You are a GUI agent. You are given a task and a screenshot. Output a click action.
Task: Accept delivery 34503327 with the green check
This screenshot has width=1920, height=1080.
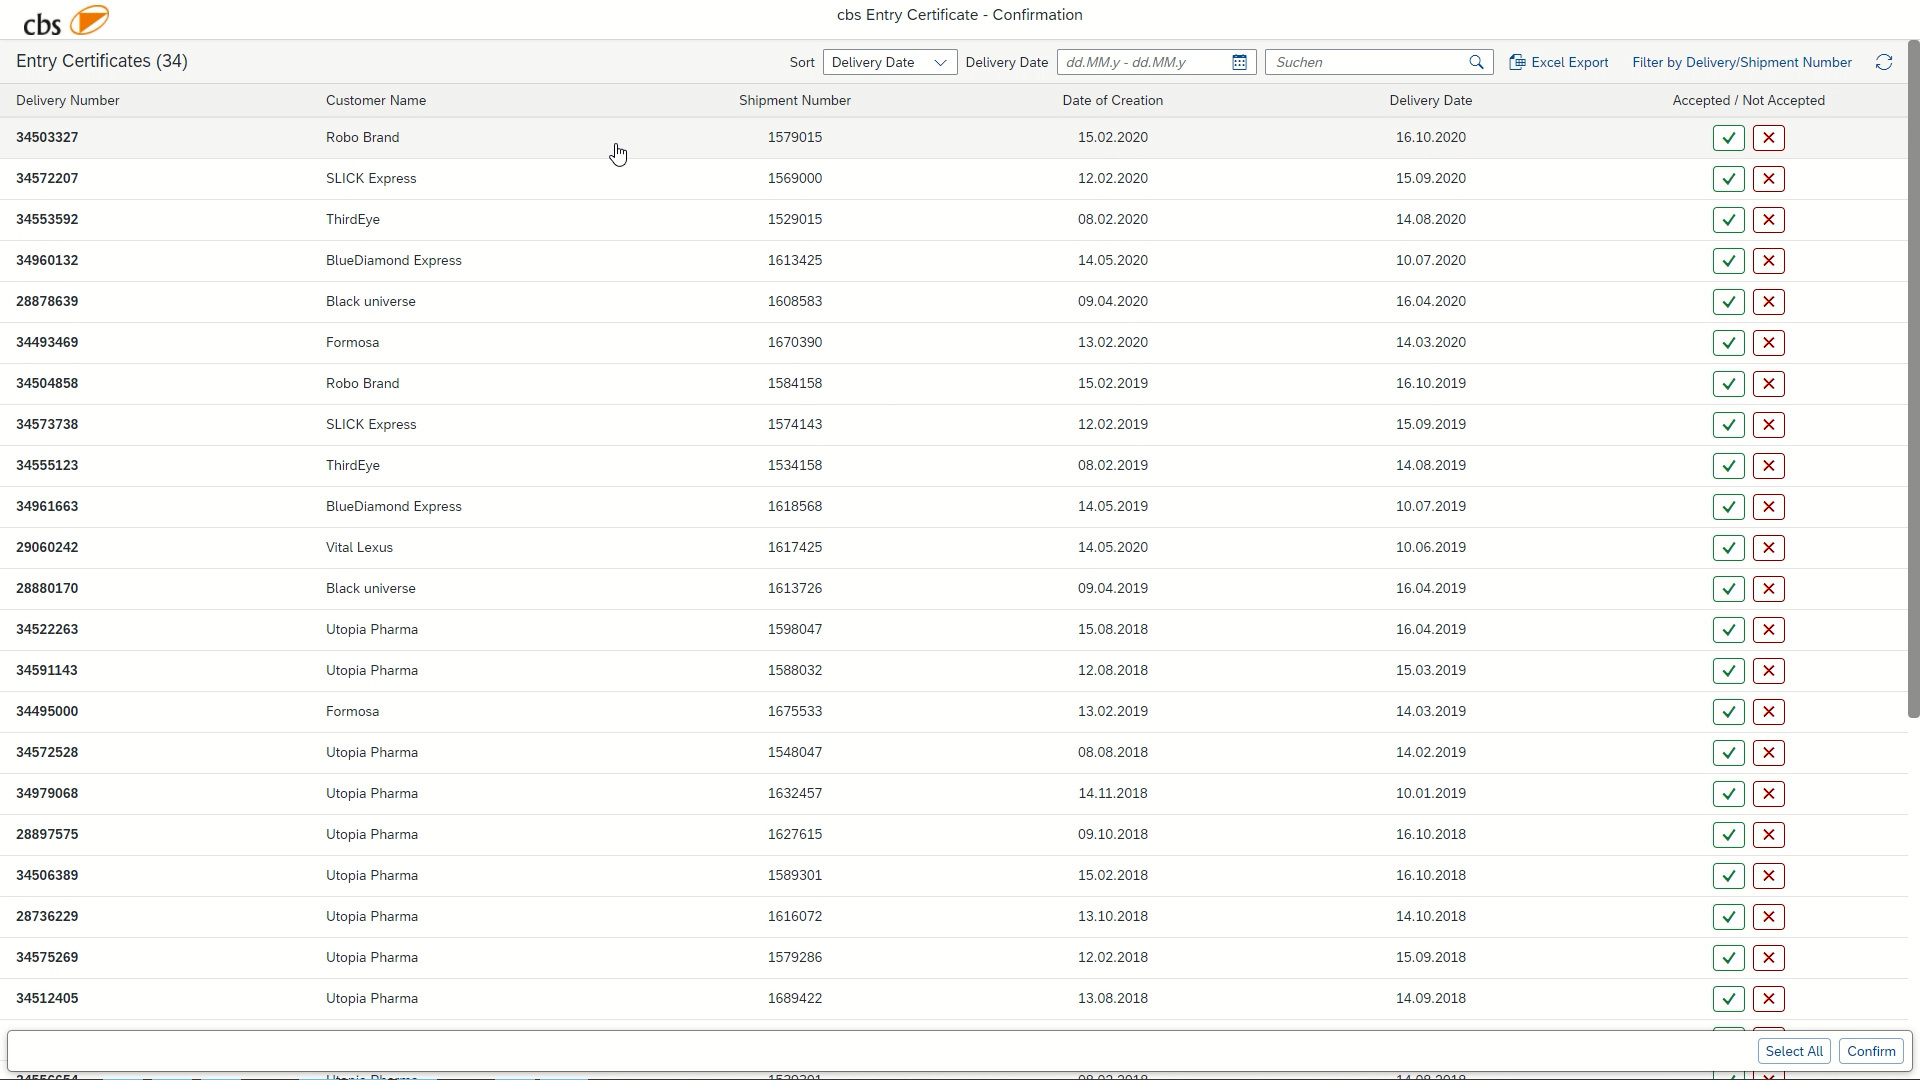tap(1728, 138)
